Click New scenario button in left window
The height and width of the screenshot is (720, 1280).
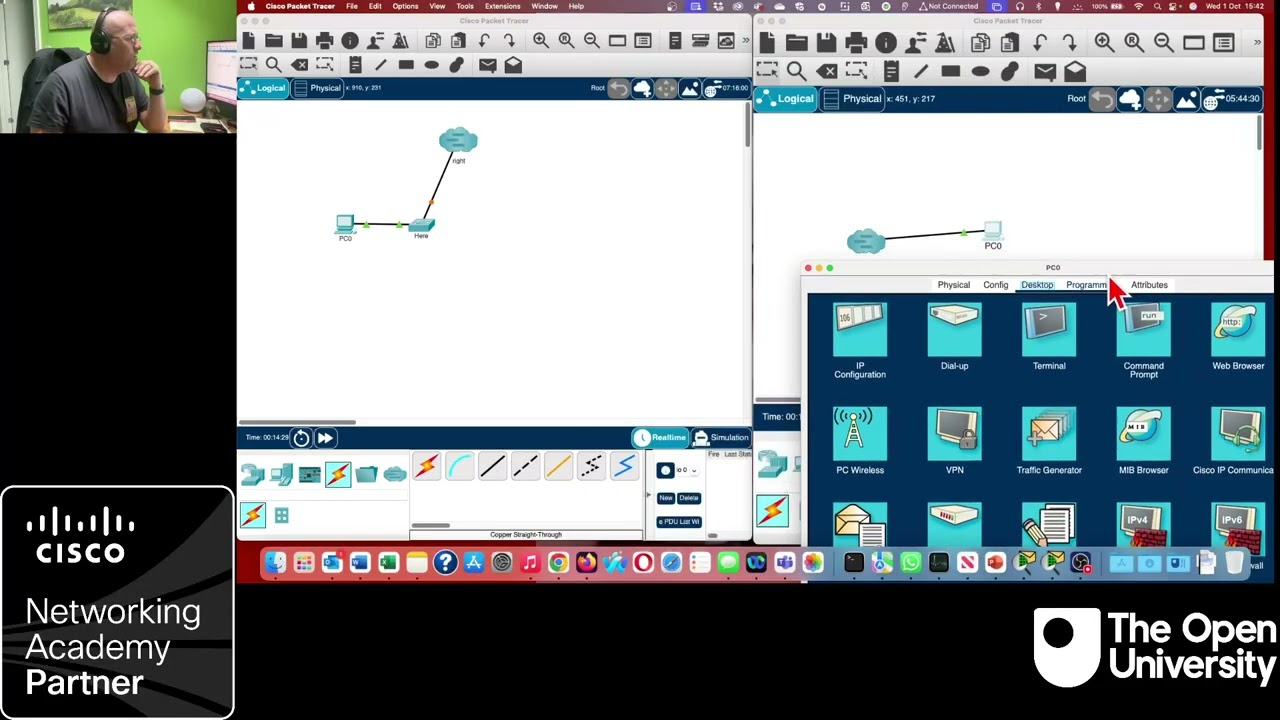[666, 498]
